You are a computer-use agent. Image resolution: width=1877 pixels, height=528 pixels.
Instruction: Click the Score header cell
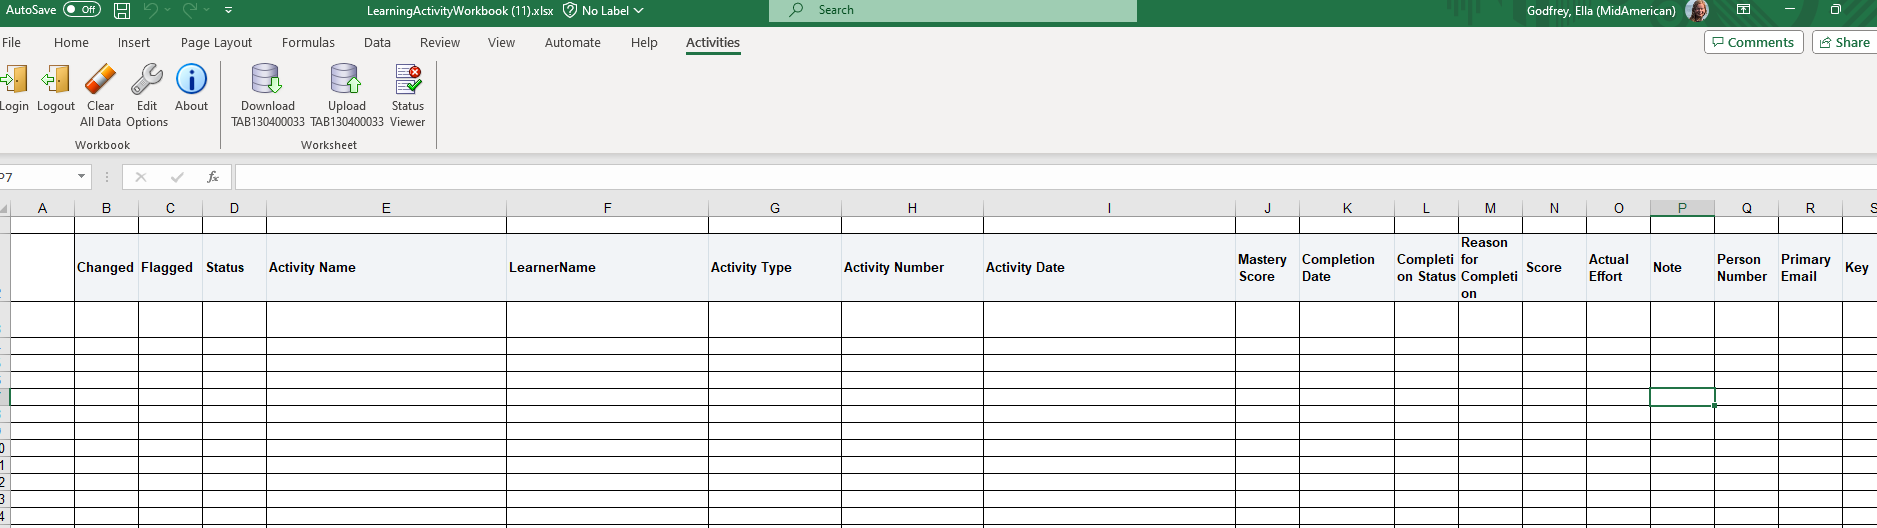1554,267
